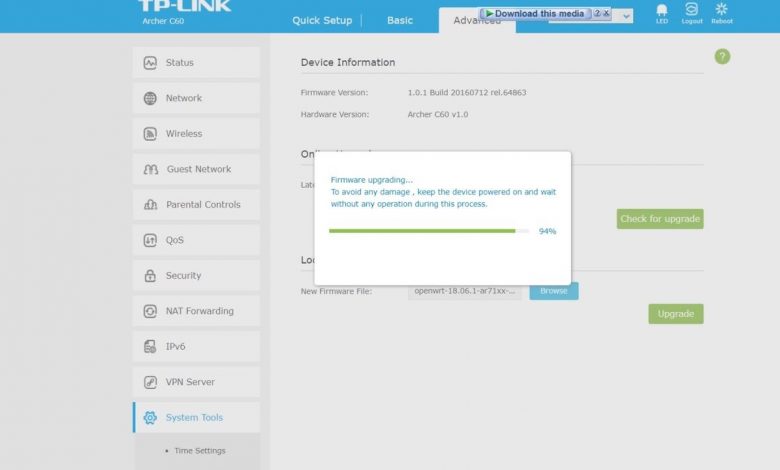Open the Security section
The image size is (780, 470).
196,276
